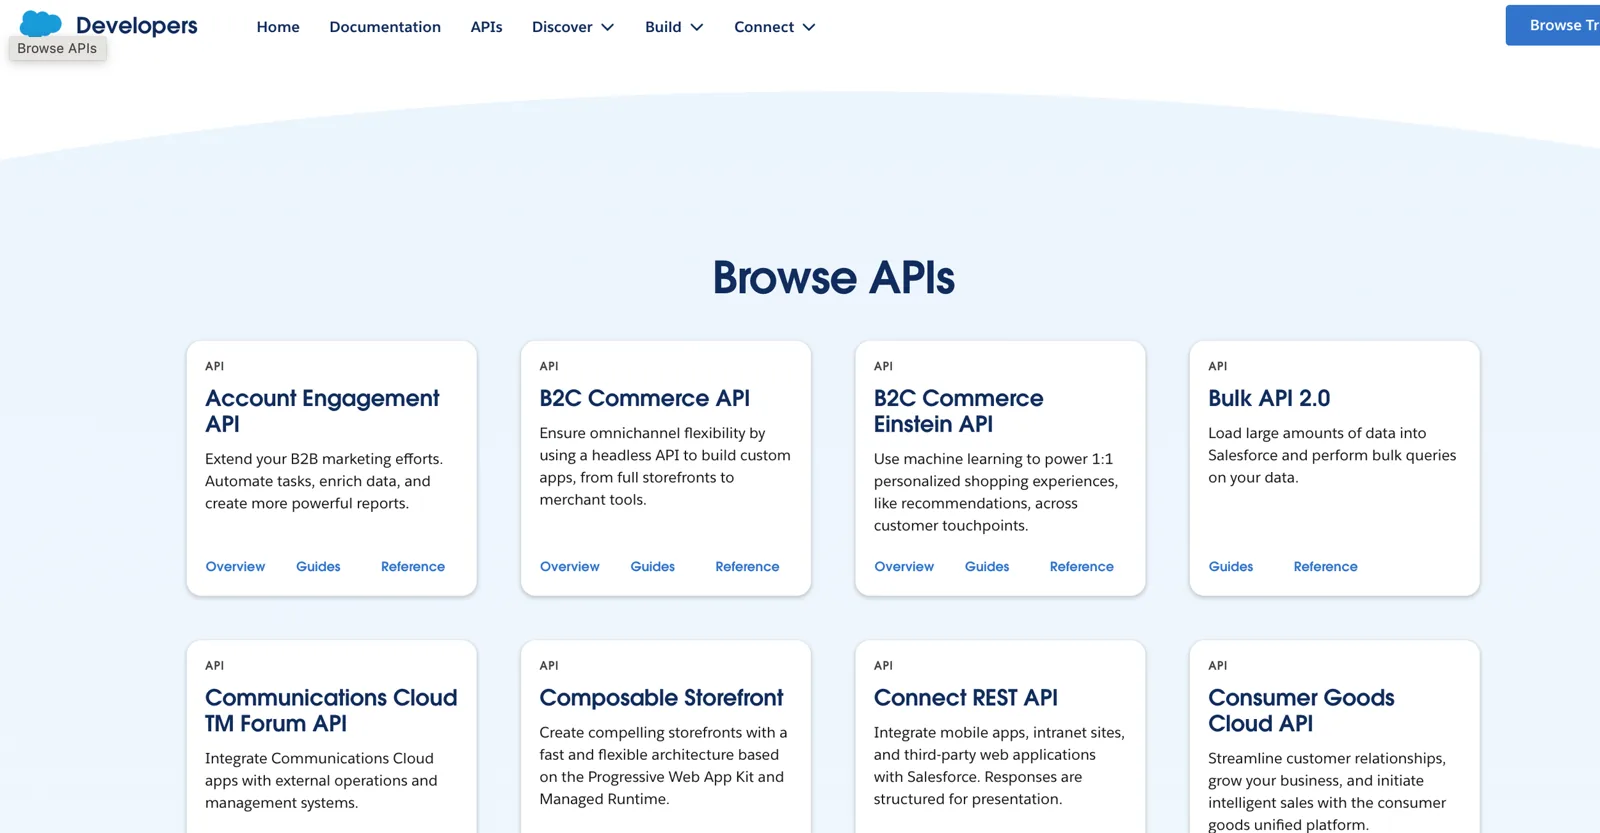This screenshot has width=1600, height=833.
Task: Click the Browse APIs page heading
Action: click(833, 277)
